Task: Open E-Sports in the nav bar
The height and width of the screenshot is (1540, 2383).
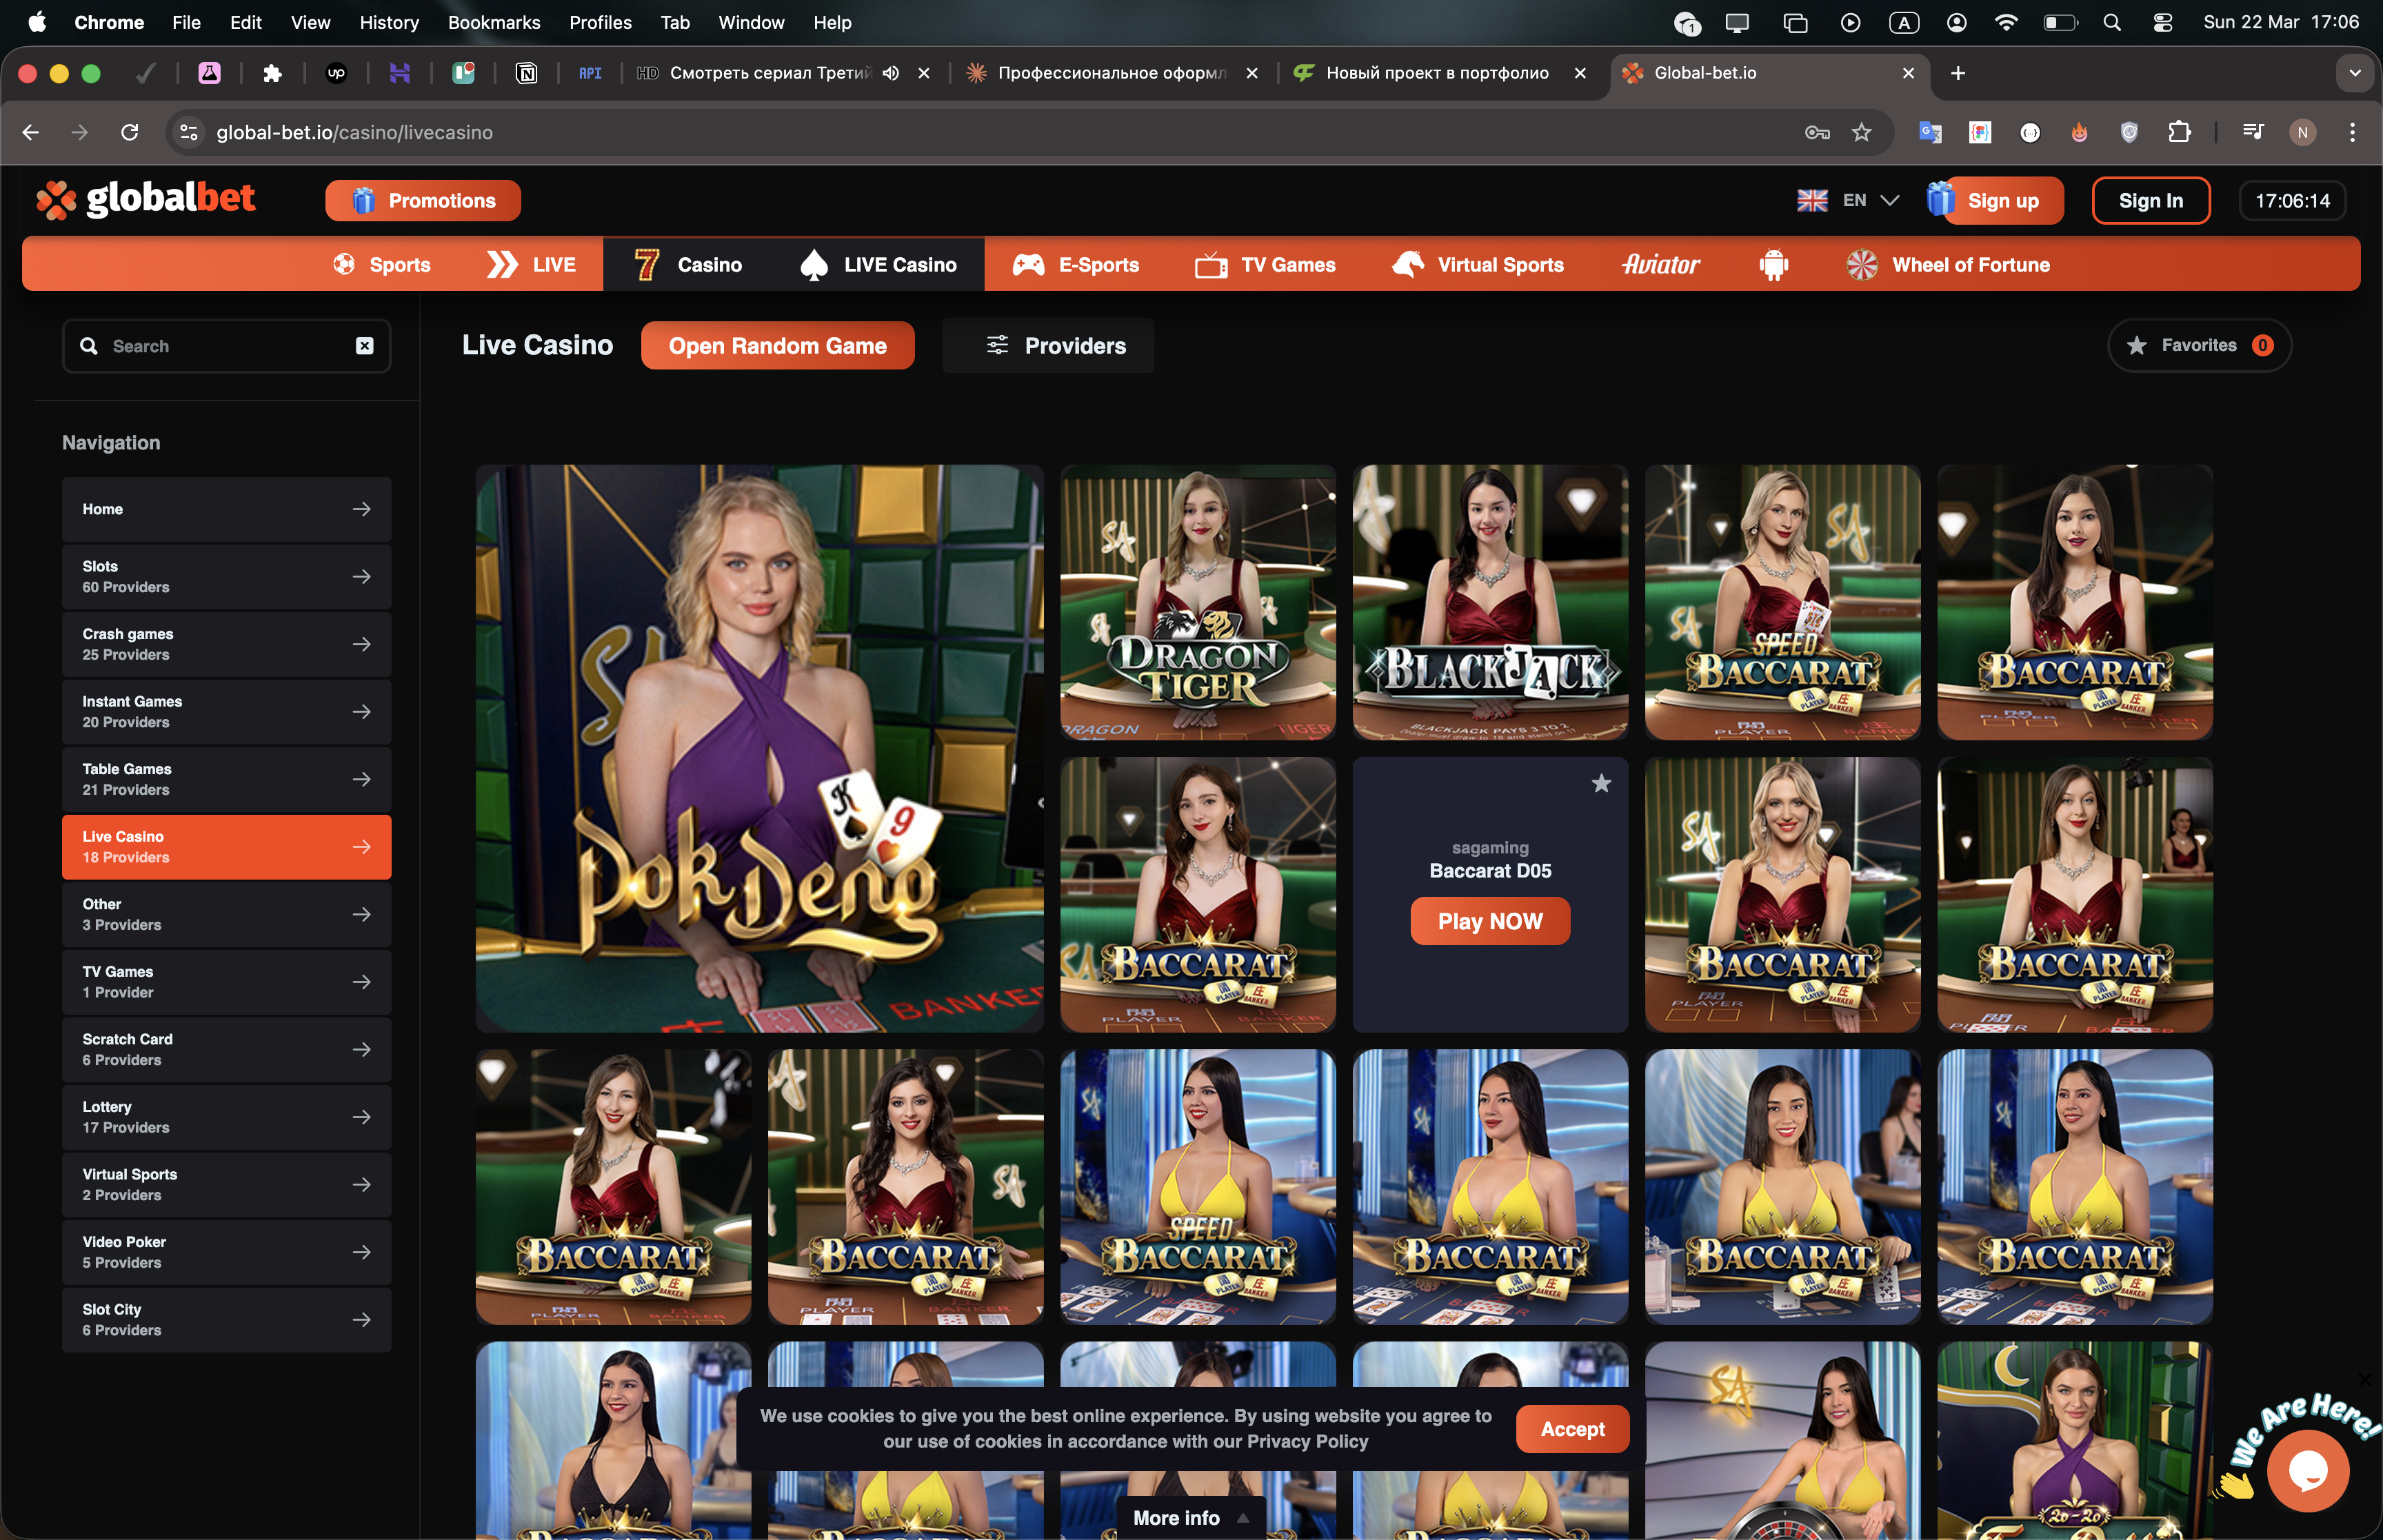Action: pos(1077,265)
